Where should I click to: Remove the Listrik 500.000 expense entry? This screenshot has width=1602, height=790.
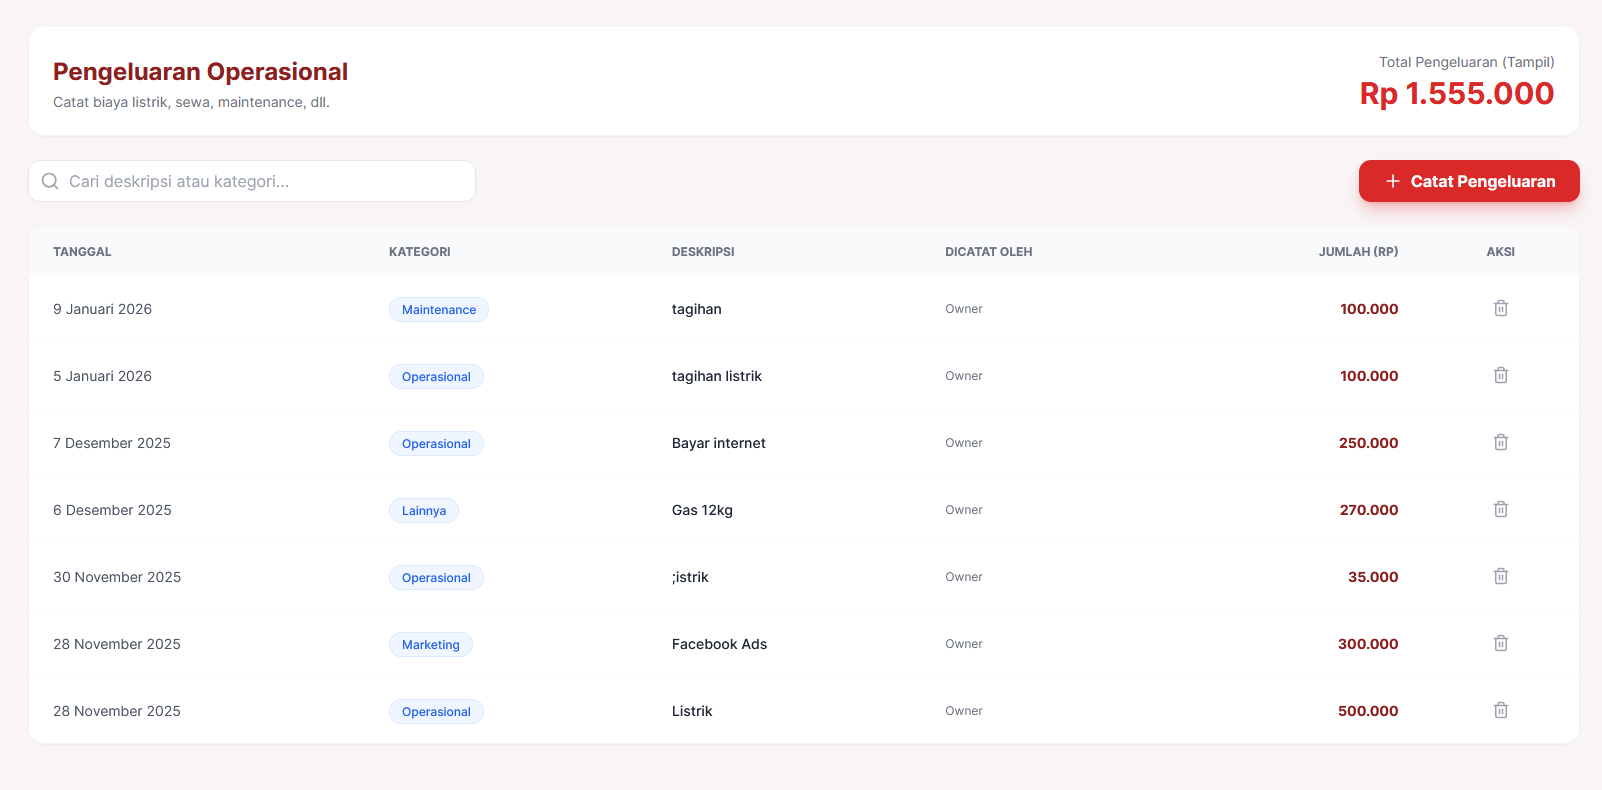pos(1500,711)
